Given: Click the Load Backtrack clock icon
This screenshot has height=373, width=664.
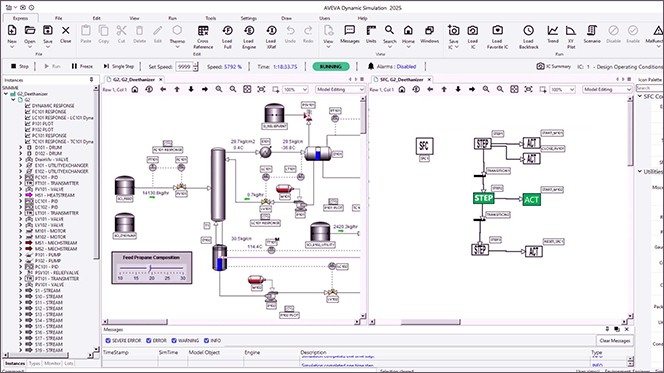Looking at the screenshot, I should click(528, 30).
